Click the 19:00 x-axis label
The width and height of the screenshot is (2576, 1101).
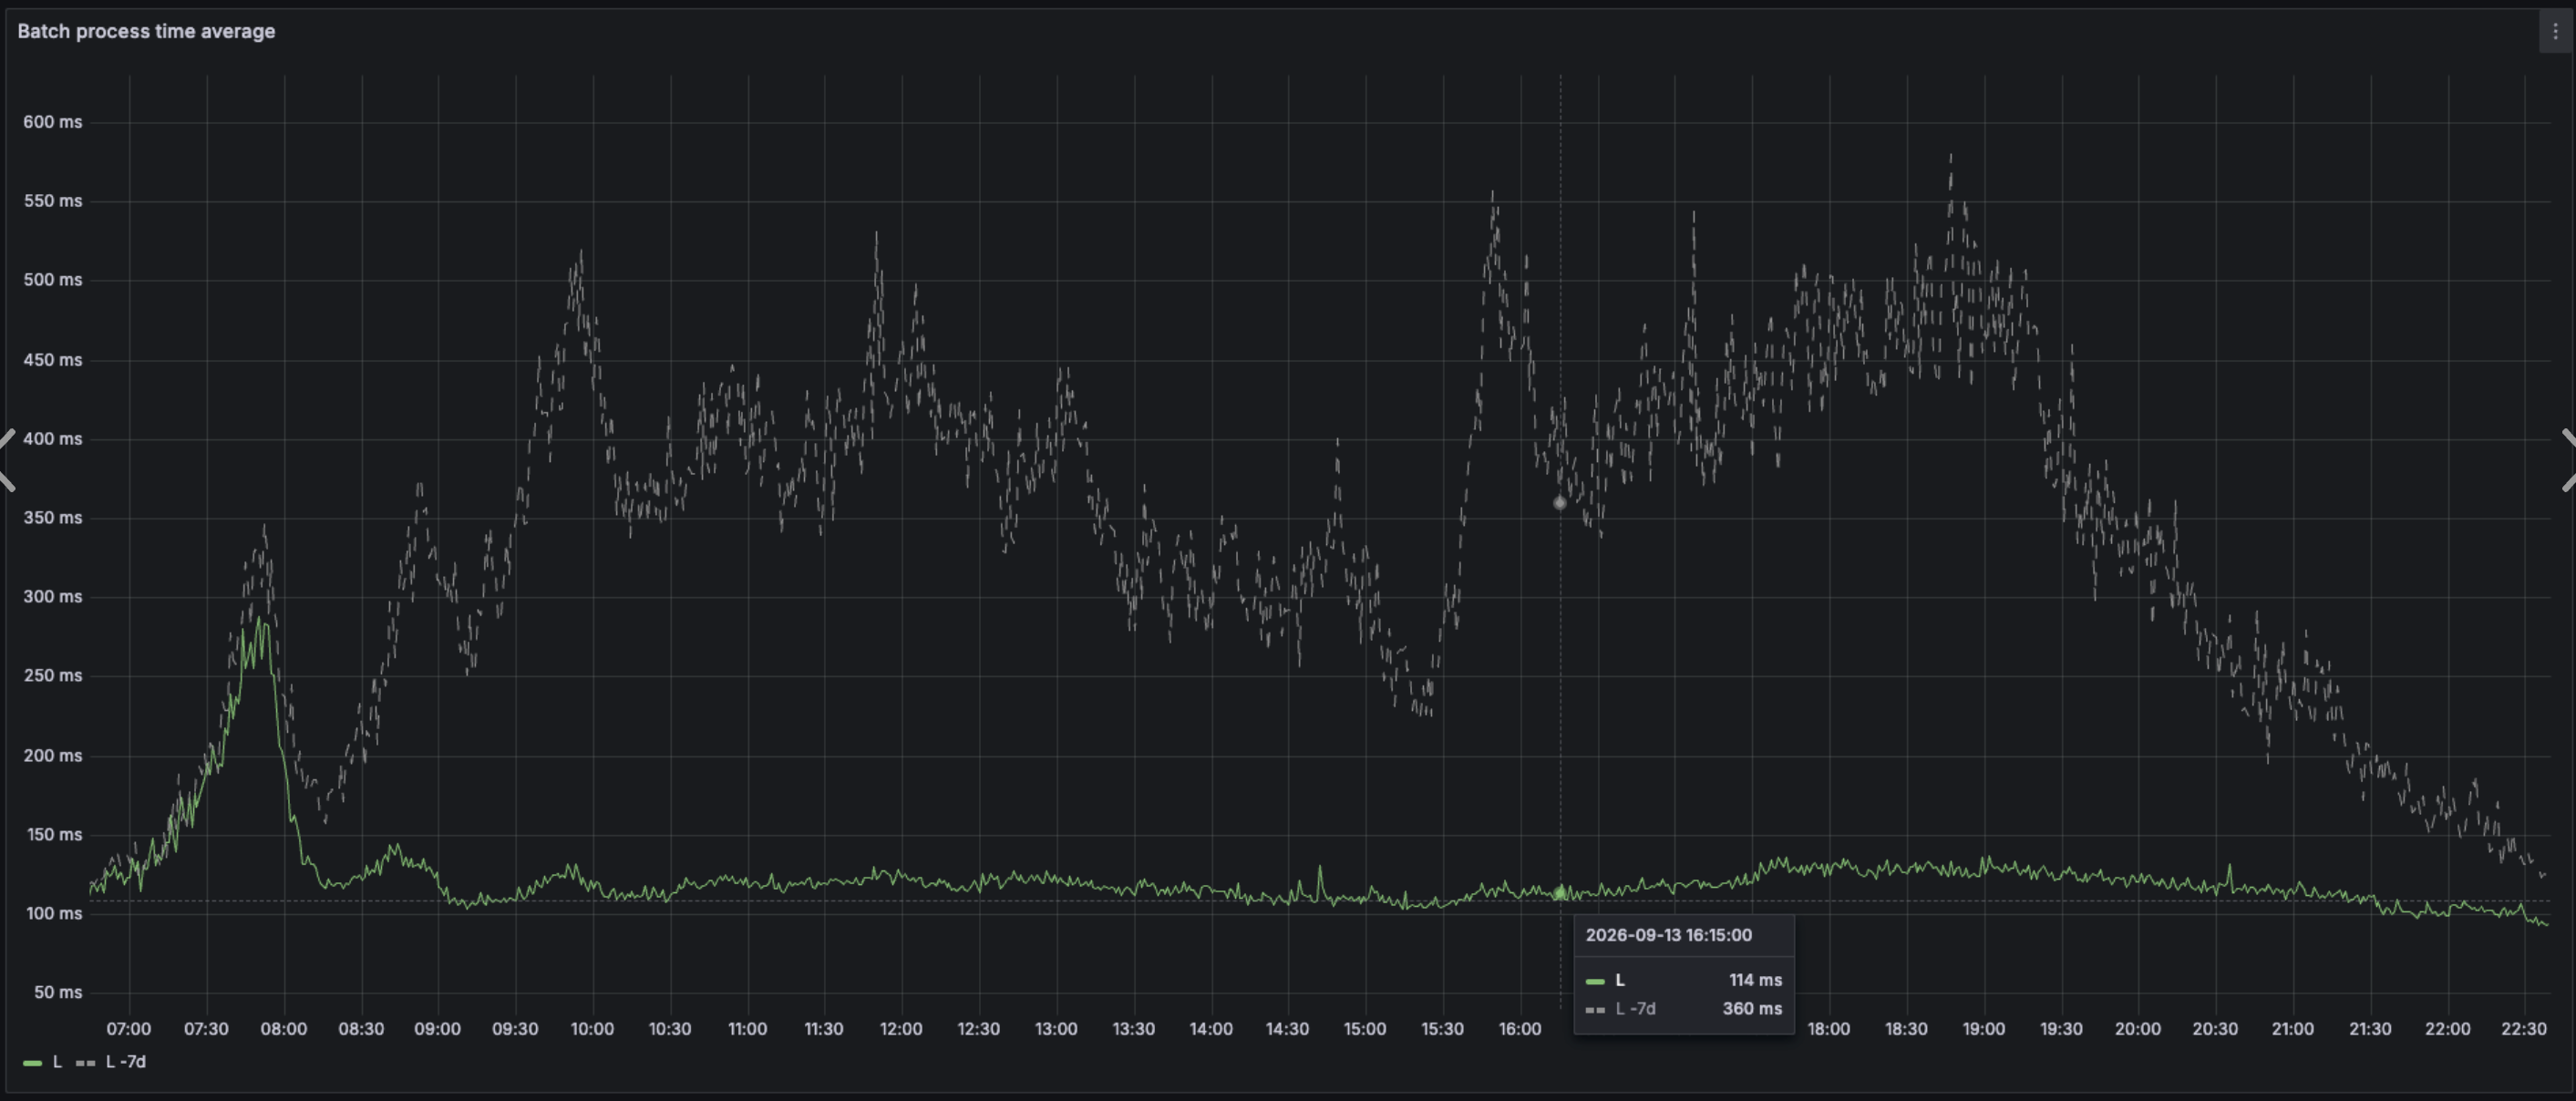pos(1983,1029)
